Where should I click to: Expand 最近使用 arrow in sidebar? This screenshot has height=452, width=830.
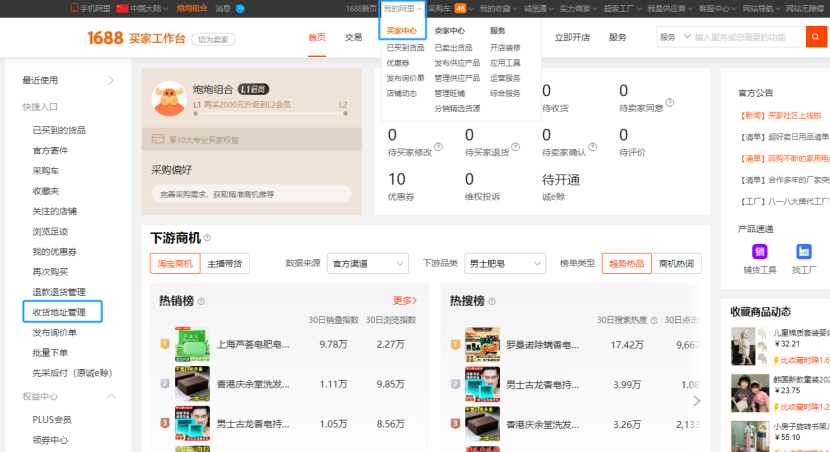[x=111, y=80]
